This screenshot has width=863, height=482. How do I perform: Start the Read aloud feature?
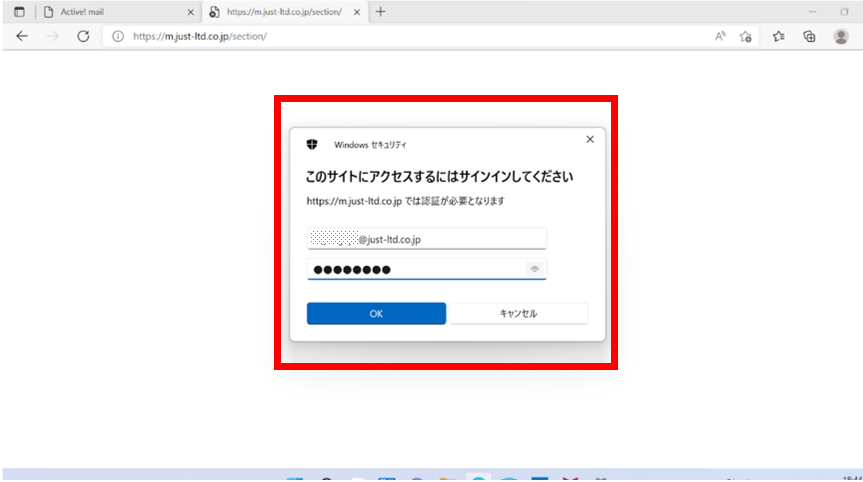pos(720,36)
